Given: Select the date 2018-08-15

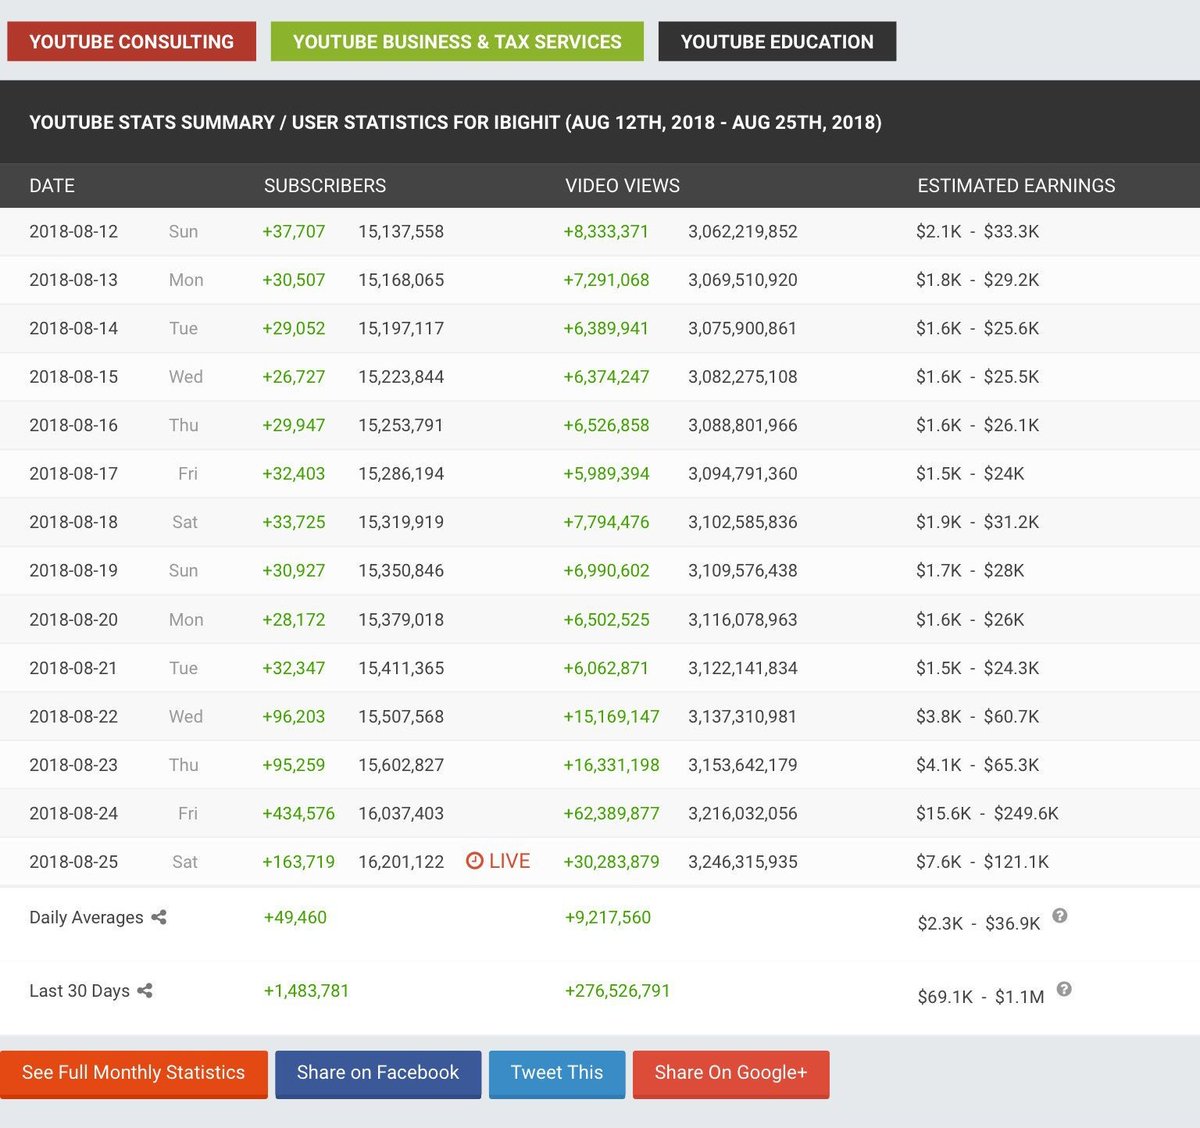Looking at the screenshot, I should pyautogui.click(x=73, y=377).
